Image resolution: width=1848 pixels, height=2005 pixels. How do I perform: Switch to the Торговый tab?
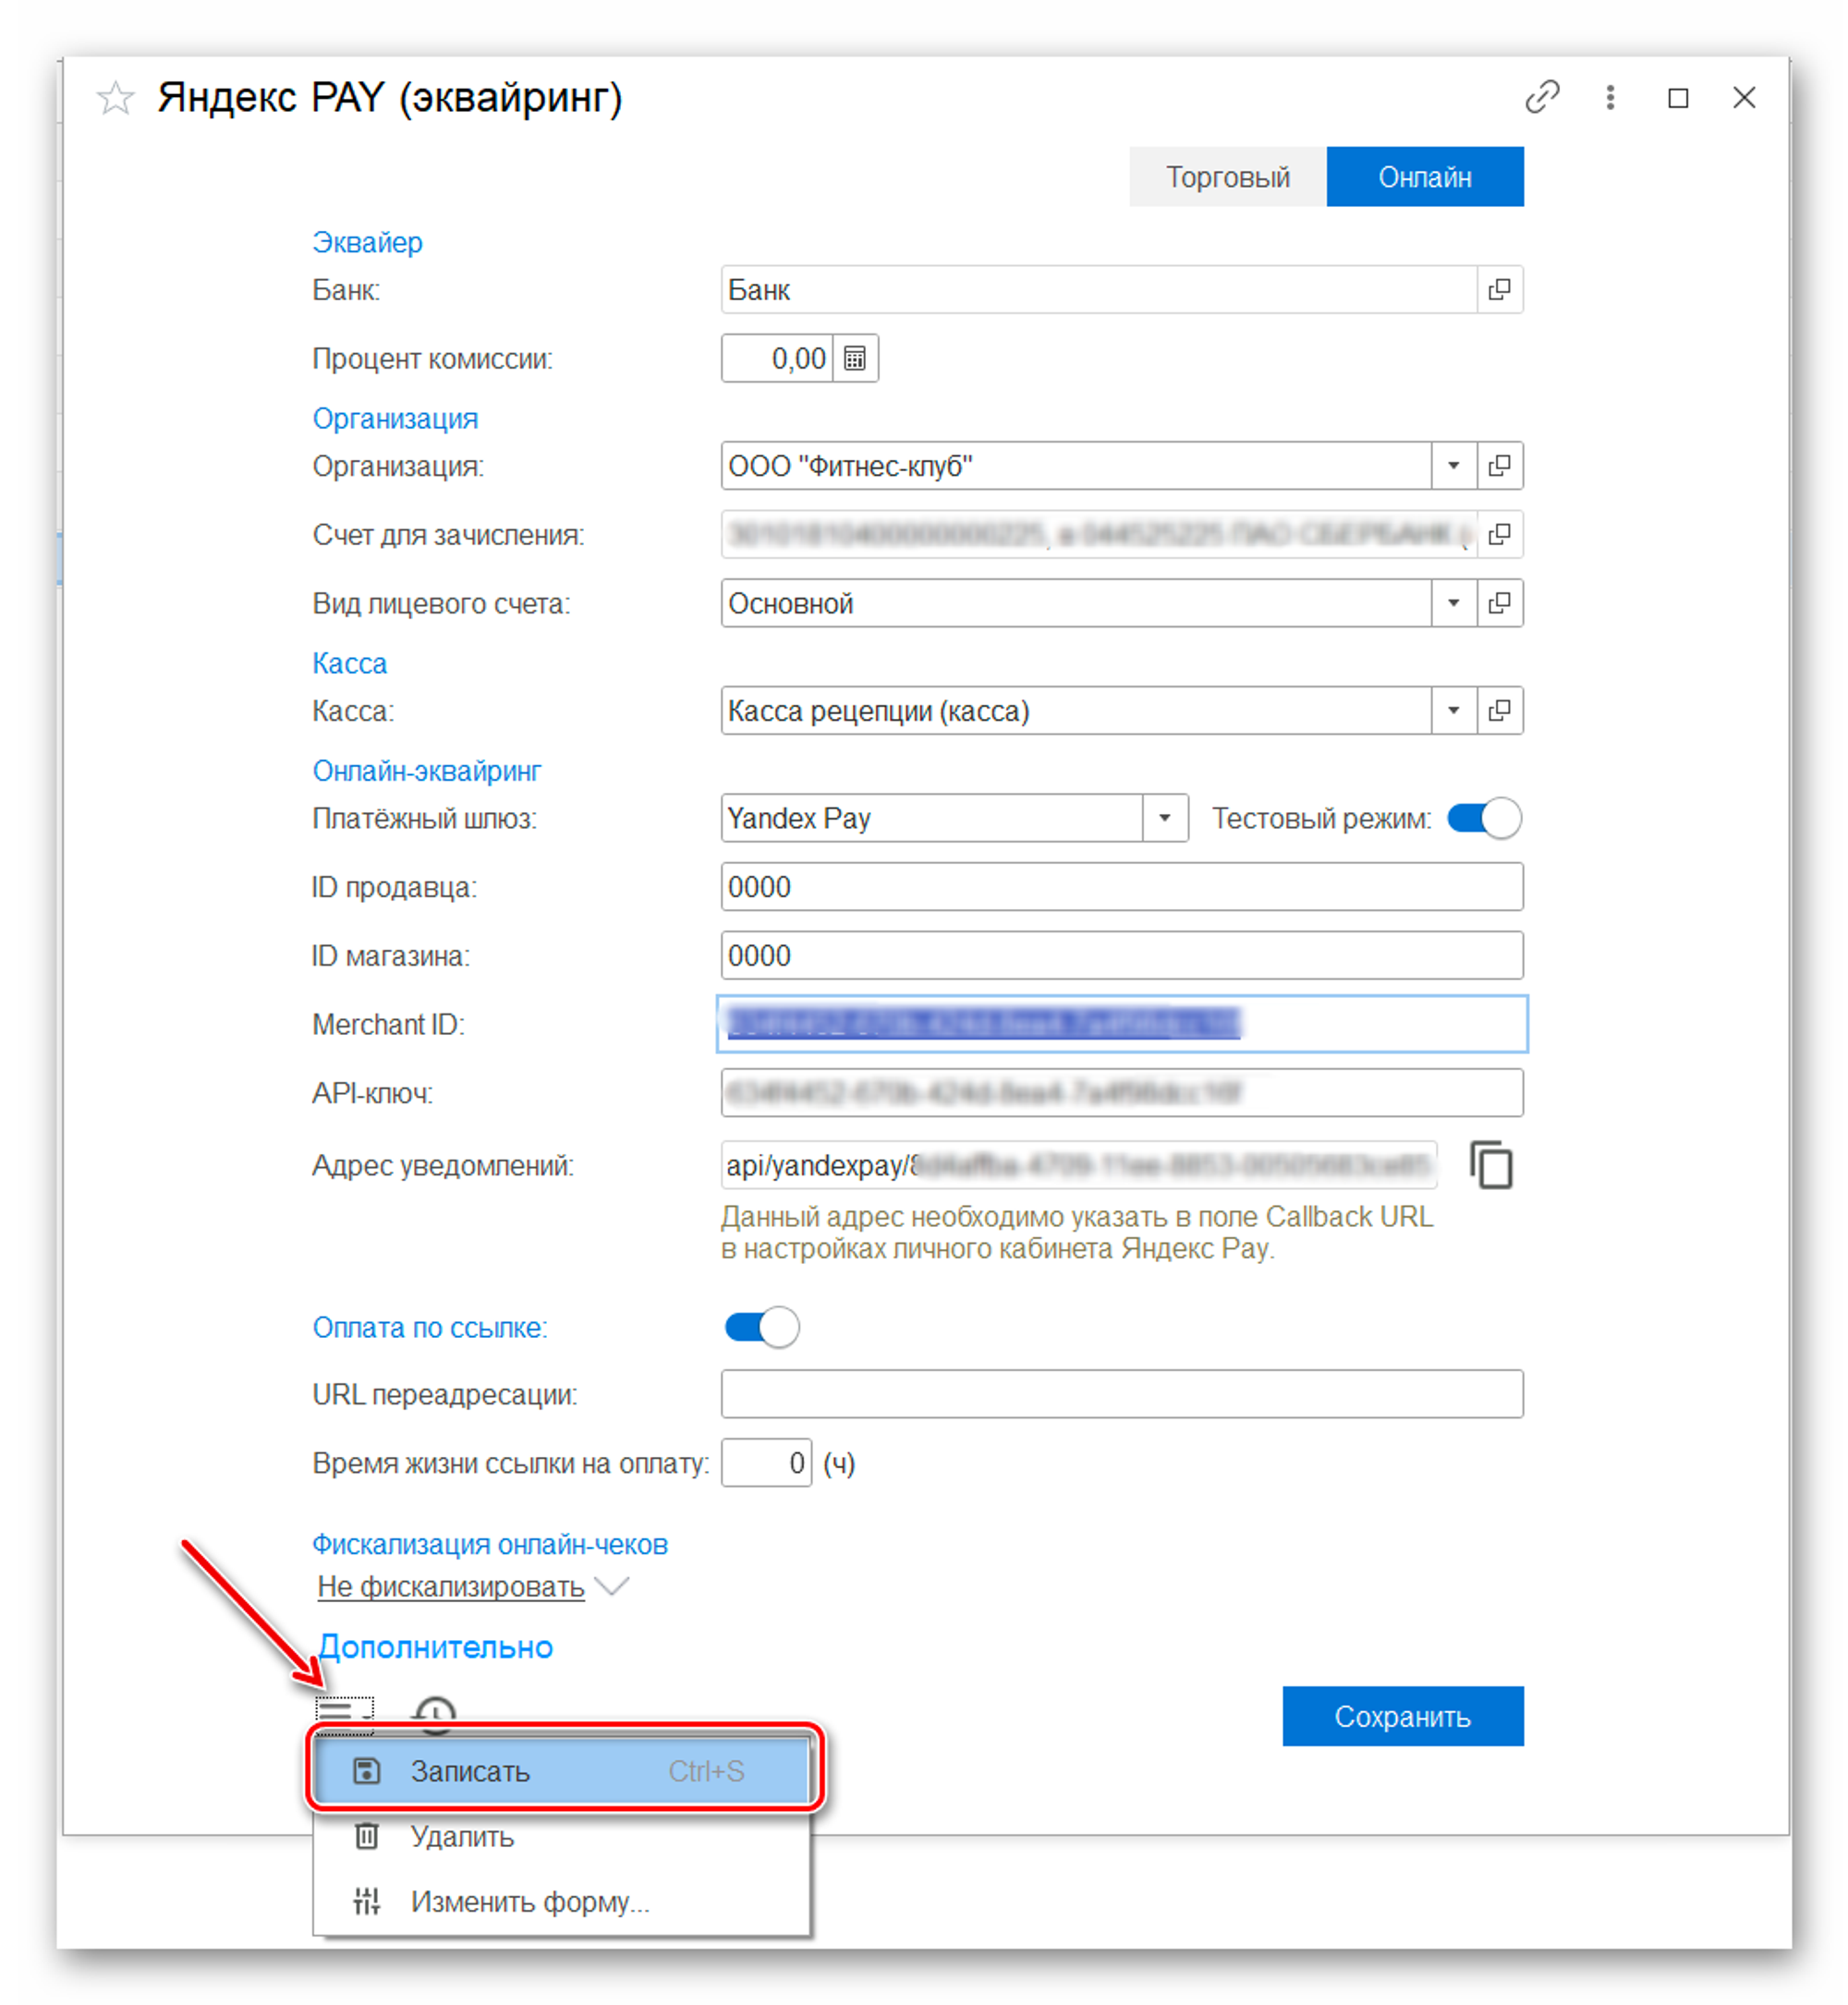click(x=1227, y=177)
